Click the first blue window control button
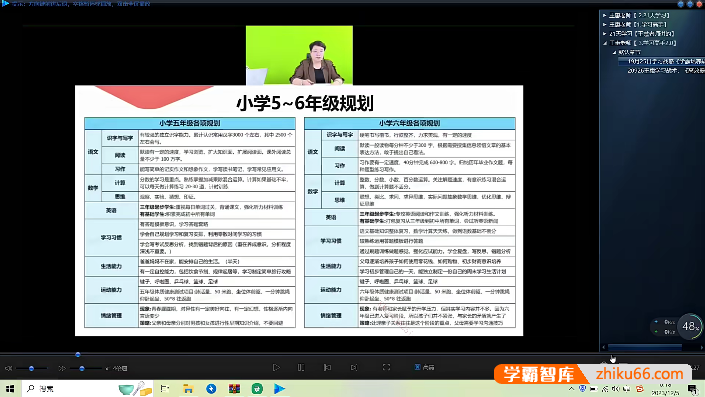The image size is (705, 397). [680, 4]
